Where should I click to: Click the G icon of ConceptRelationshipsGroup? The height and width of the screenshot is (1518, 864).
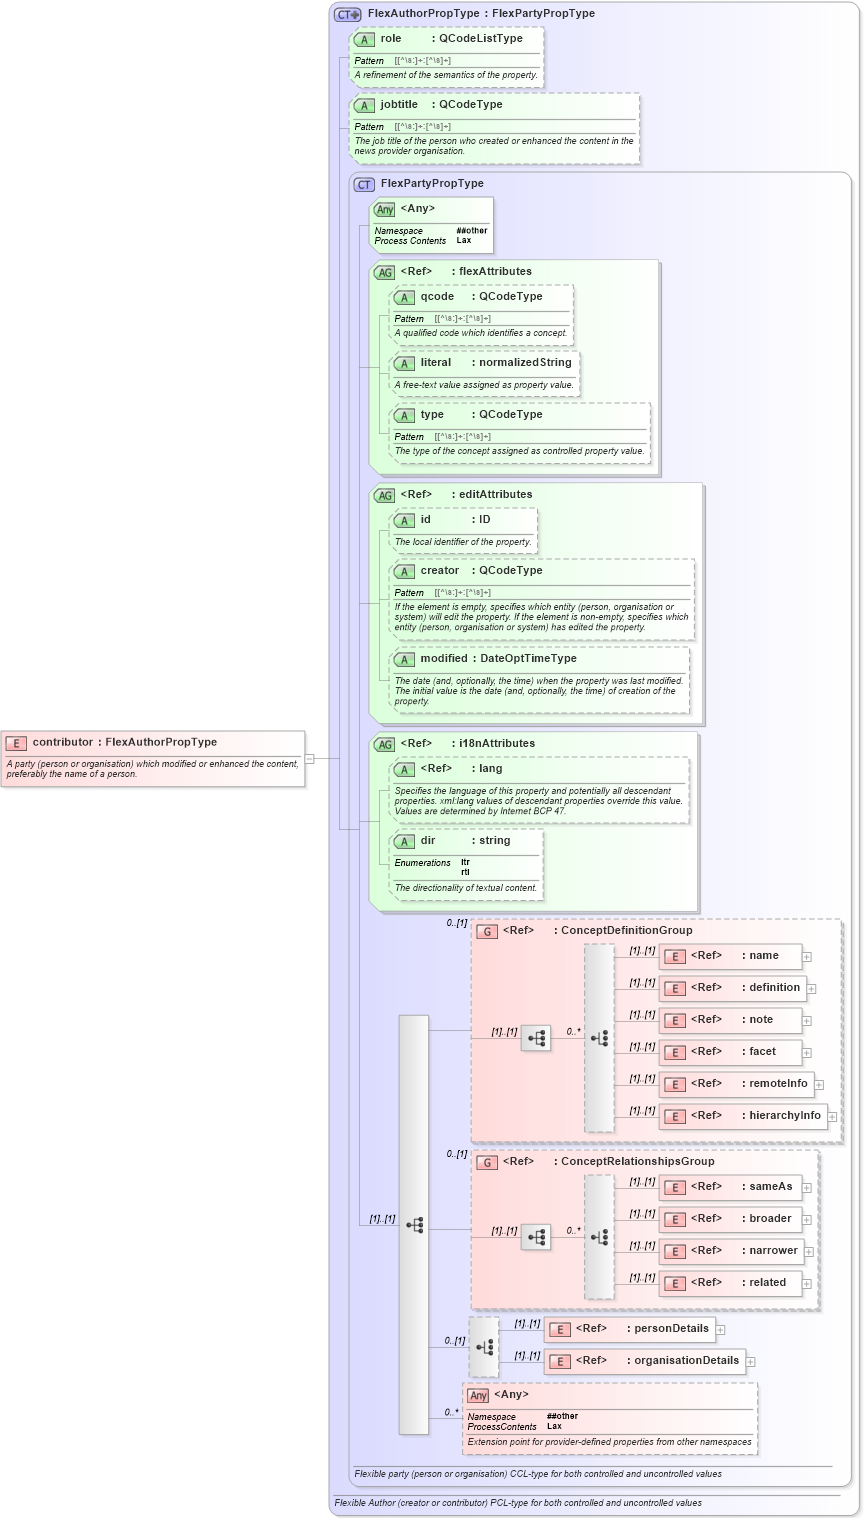(x=487, y=1162)
